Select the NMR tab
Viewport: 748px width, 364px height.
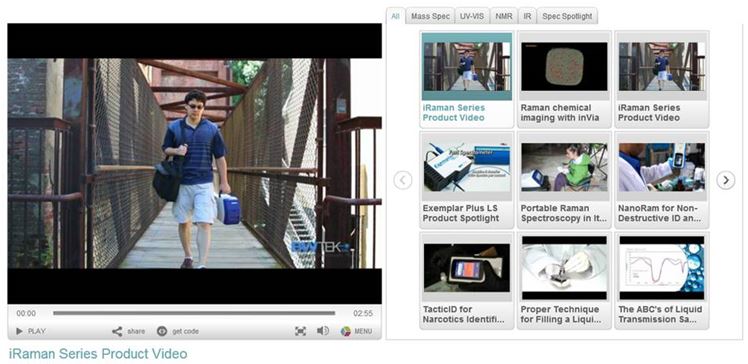tap(504, 16)
